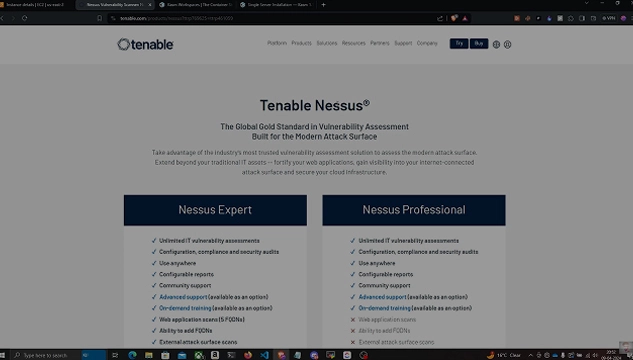Click the Tenable logo
633x360 pixels.
point(145,44)
